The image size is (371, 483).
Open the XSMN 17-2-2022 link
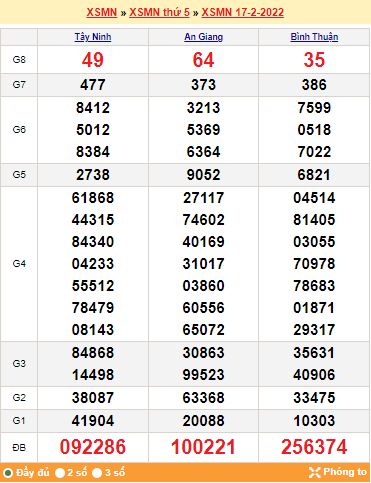(243, 12)
